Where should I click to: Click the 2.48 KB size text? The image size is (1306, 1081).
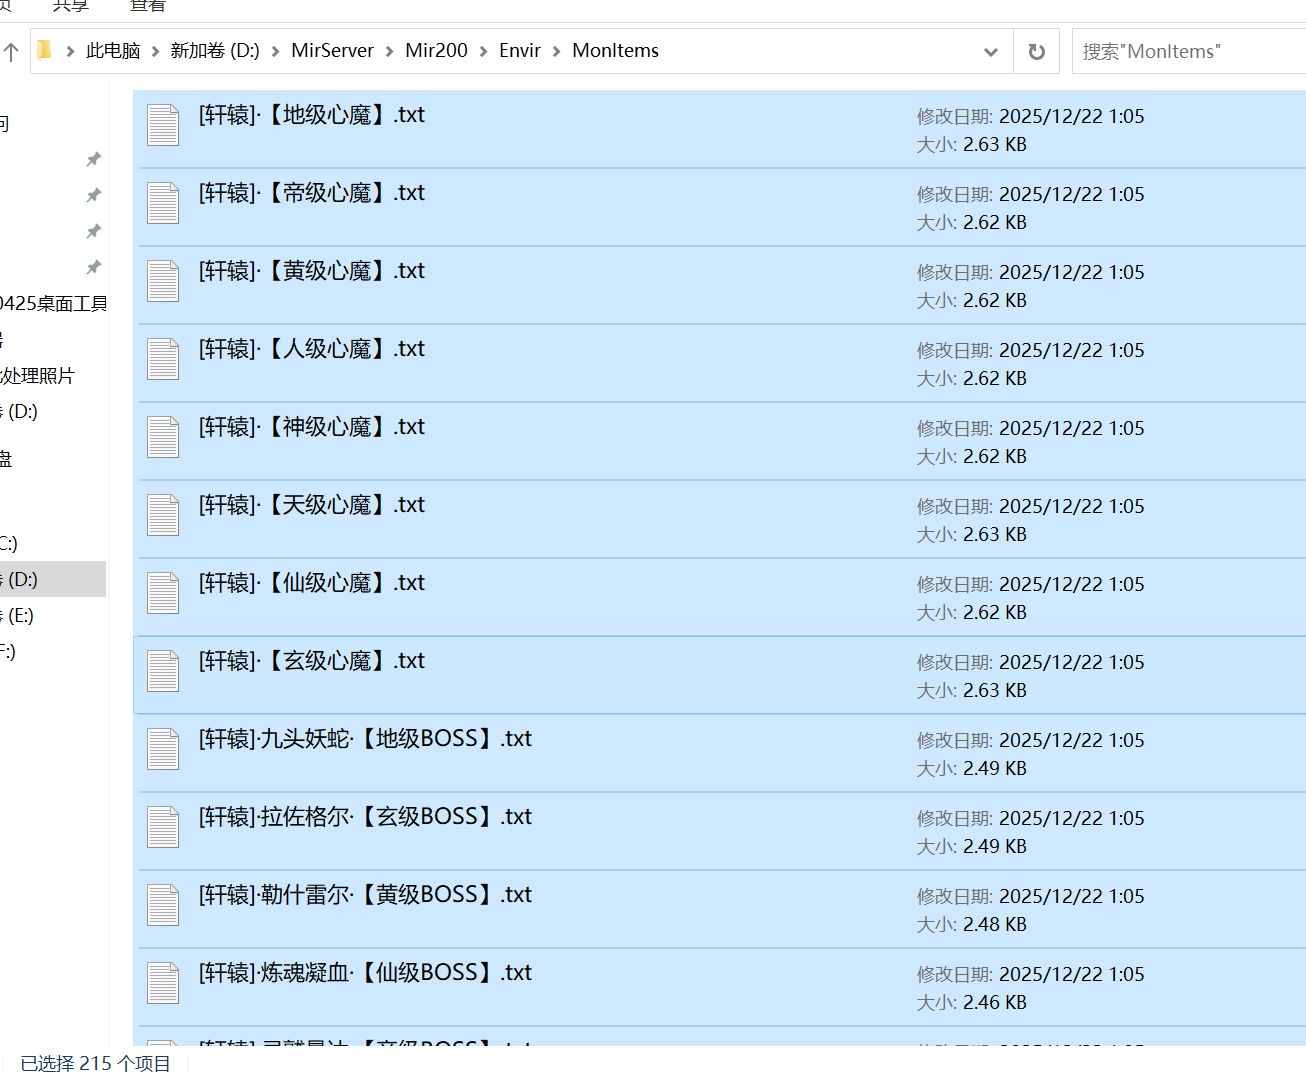pos(995,925)
